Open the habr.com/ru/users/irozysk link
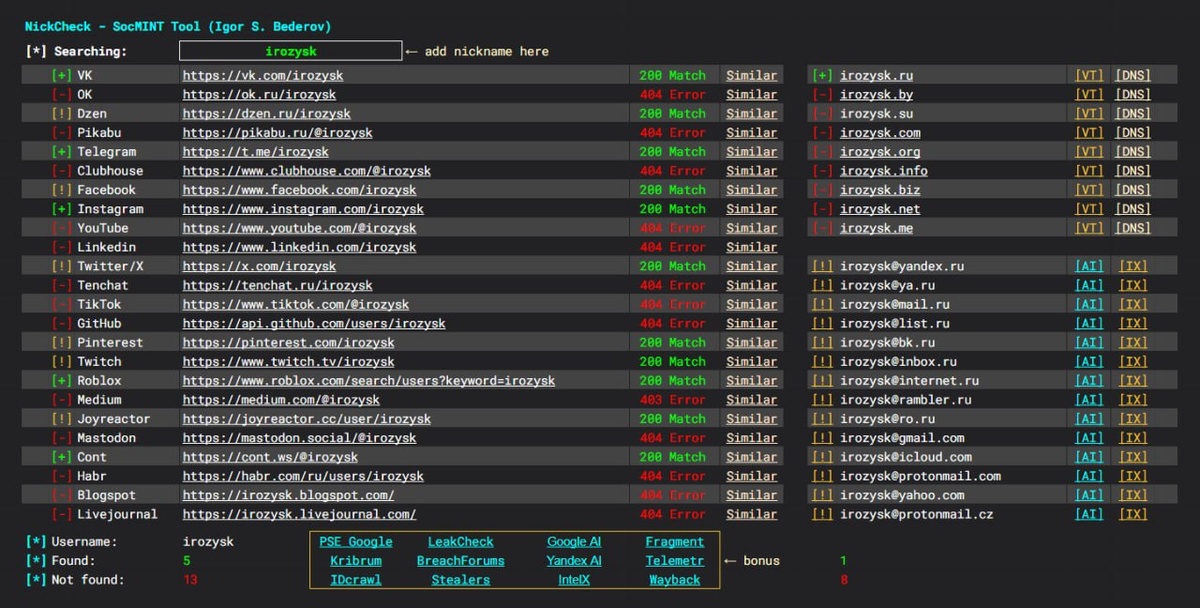The width and height of the screenshot is (1200, 608). [x=303, y=476]
